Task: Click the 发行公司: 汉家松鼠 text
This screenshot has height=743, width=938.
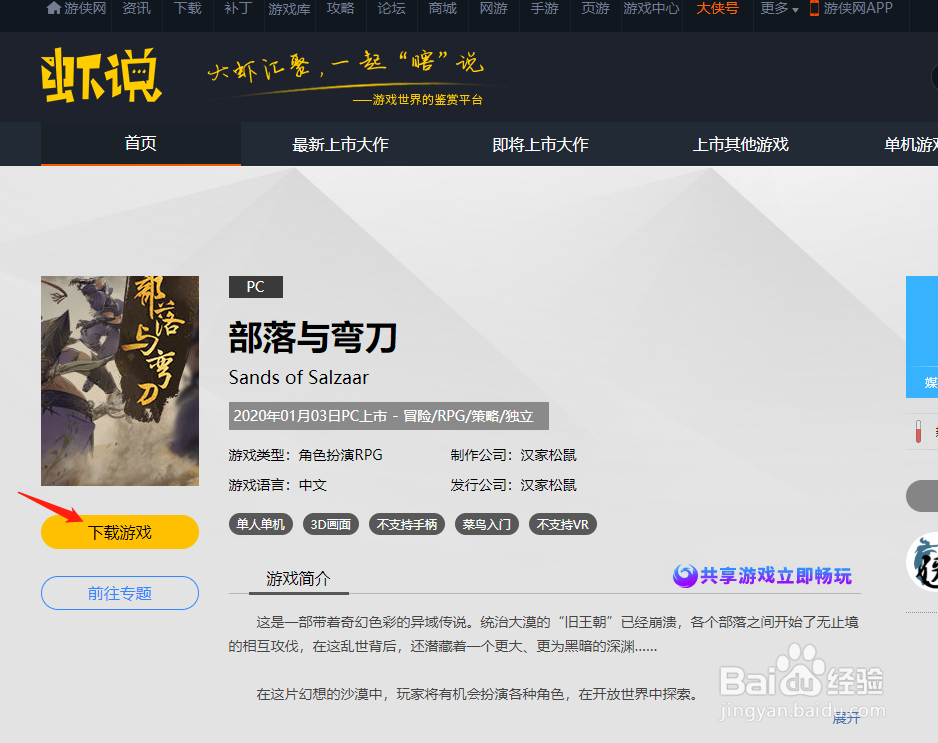Action: tap(513, 485)
